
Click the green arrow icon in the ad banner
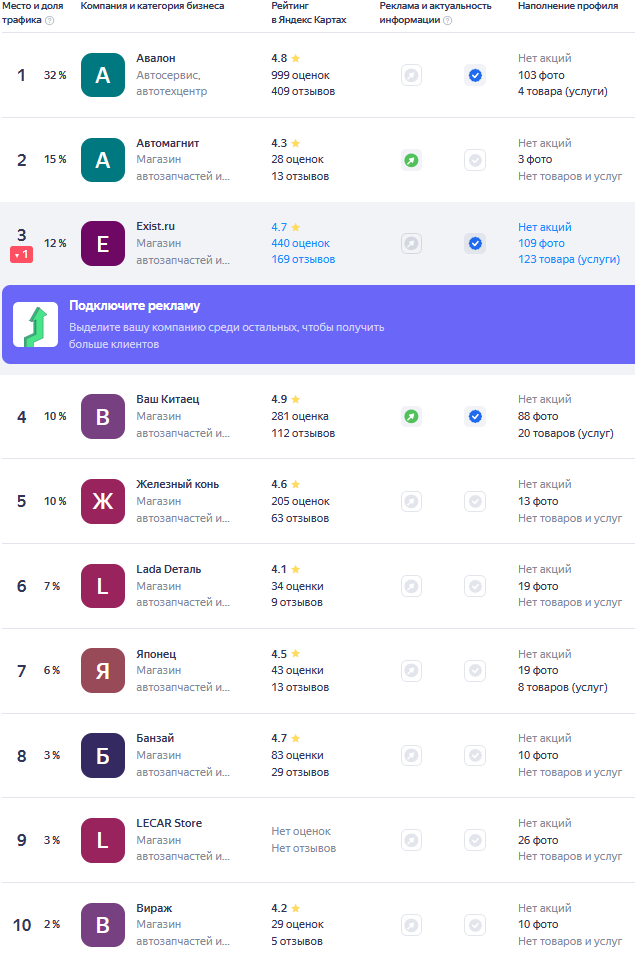[x=35, y=324]
